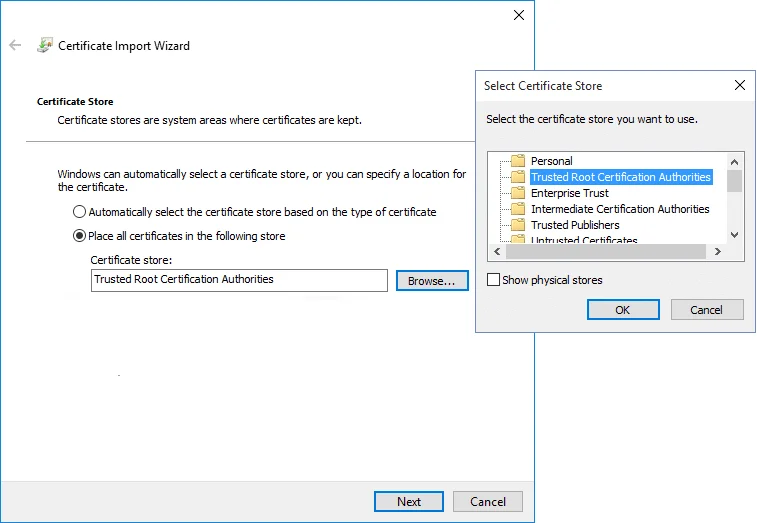Select the Untrusted Certificates store
This screenshot has height=523, width=757.
(x=584, y=240)
